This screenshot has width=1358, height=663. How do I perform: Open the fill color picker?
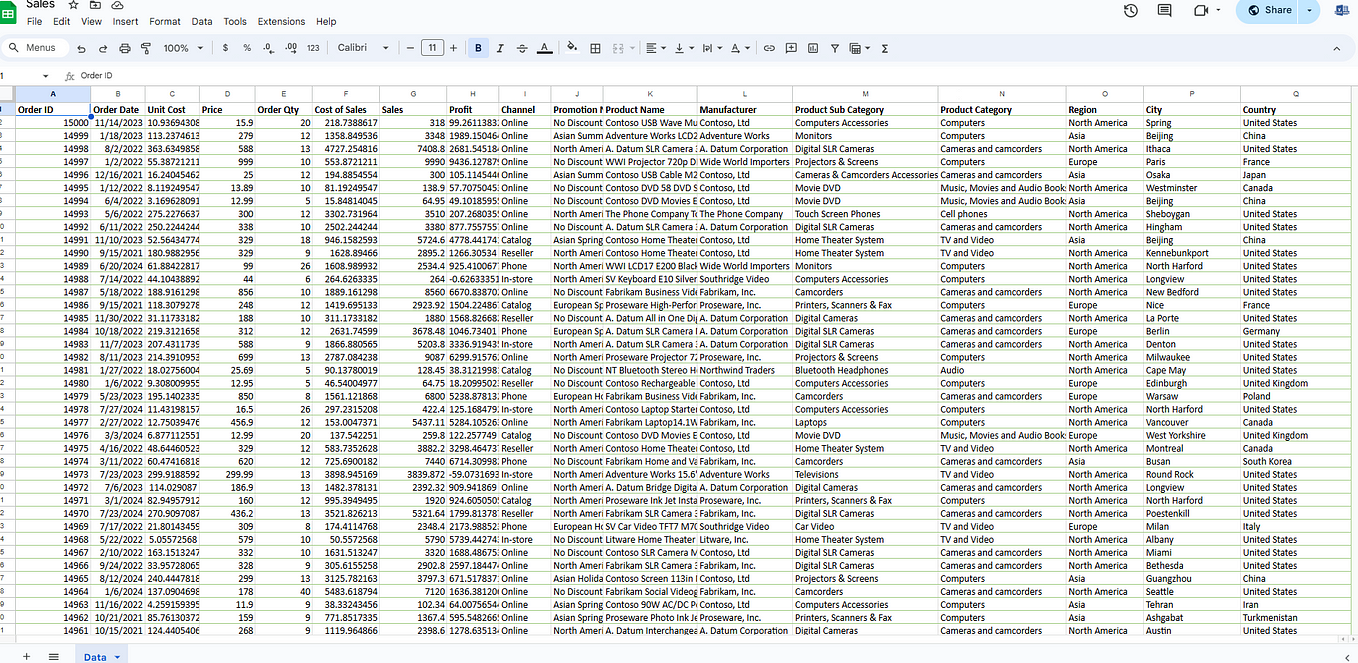pos(572,48)
